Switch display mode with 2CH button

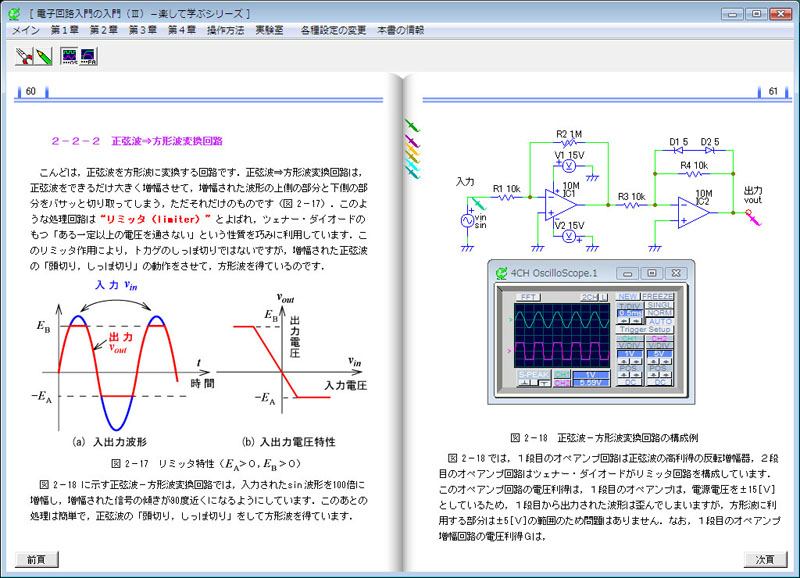coord(589,297)
